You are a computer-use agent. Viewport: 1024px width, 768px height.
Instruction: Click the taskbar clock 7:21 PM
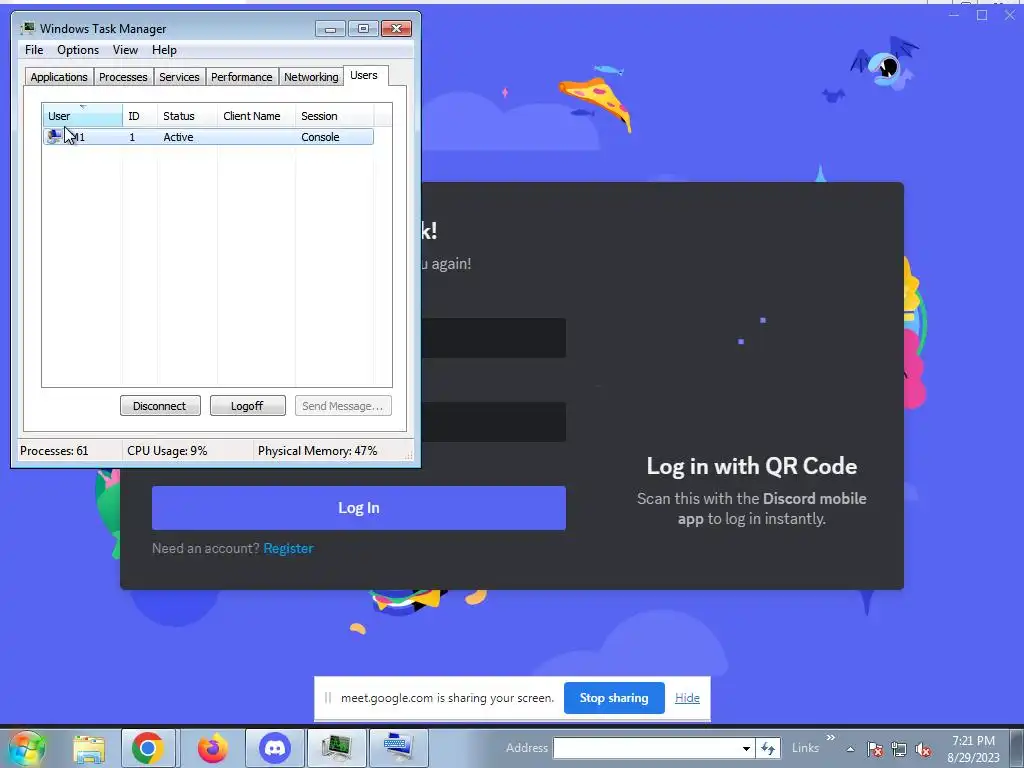pyautogui.click(x=973, y=741)
